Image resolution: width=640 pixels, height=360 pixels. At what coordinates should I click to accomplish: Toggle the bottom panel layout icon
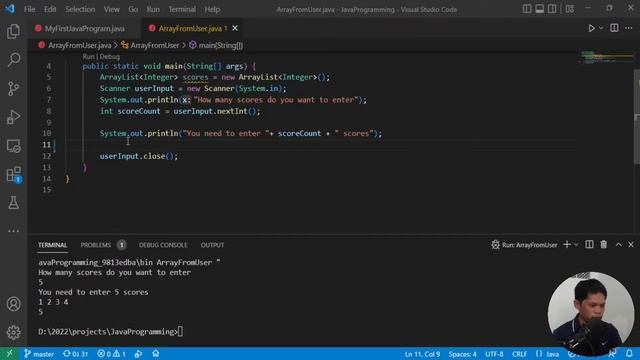(x=539, y=9)
